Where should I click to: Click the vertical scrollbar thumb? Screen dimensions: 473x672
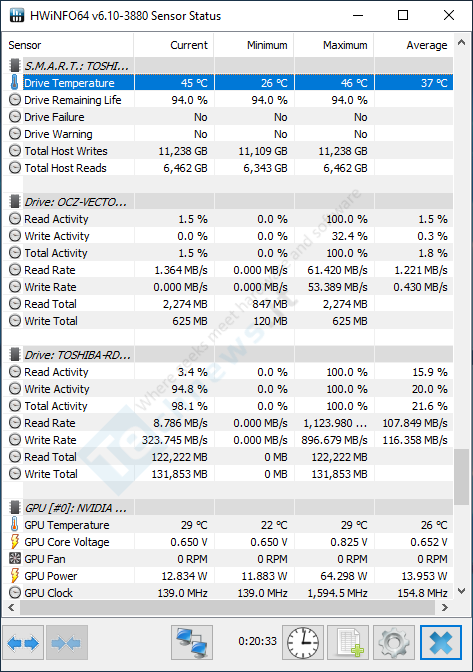(461, 477)
